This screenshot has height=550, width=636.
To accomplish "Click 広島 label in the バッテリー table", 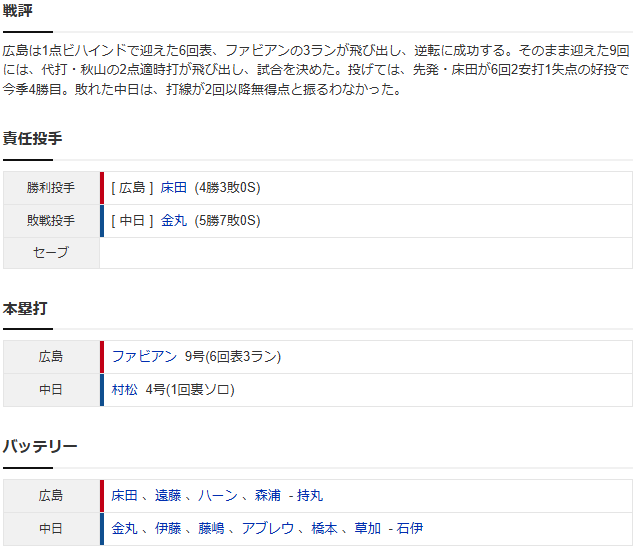I will pyautogui.click(x=51, y=495).
